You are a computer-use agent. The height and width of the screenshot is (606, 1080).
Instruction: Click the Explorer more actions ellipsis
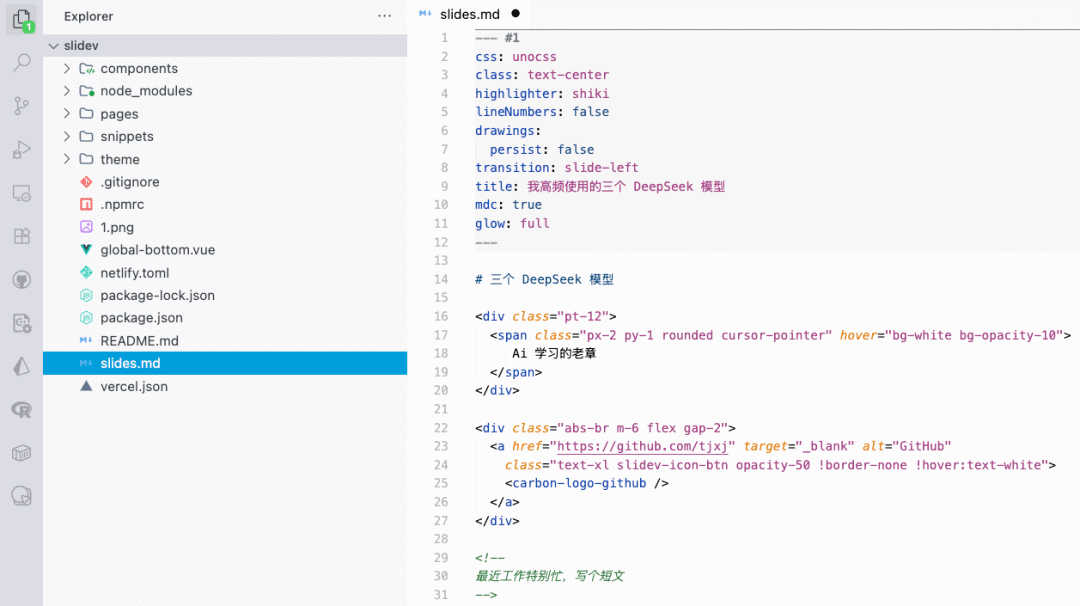(384, 16)
